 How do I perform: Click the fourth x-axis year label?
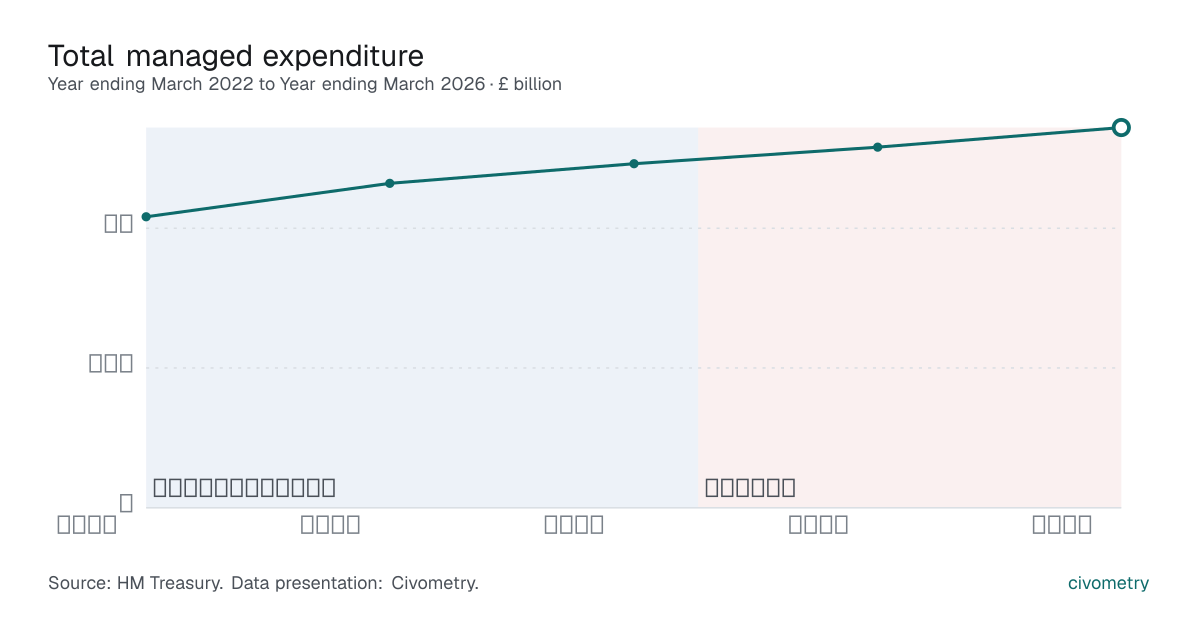pos(819,525)
